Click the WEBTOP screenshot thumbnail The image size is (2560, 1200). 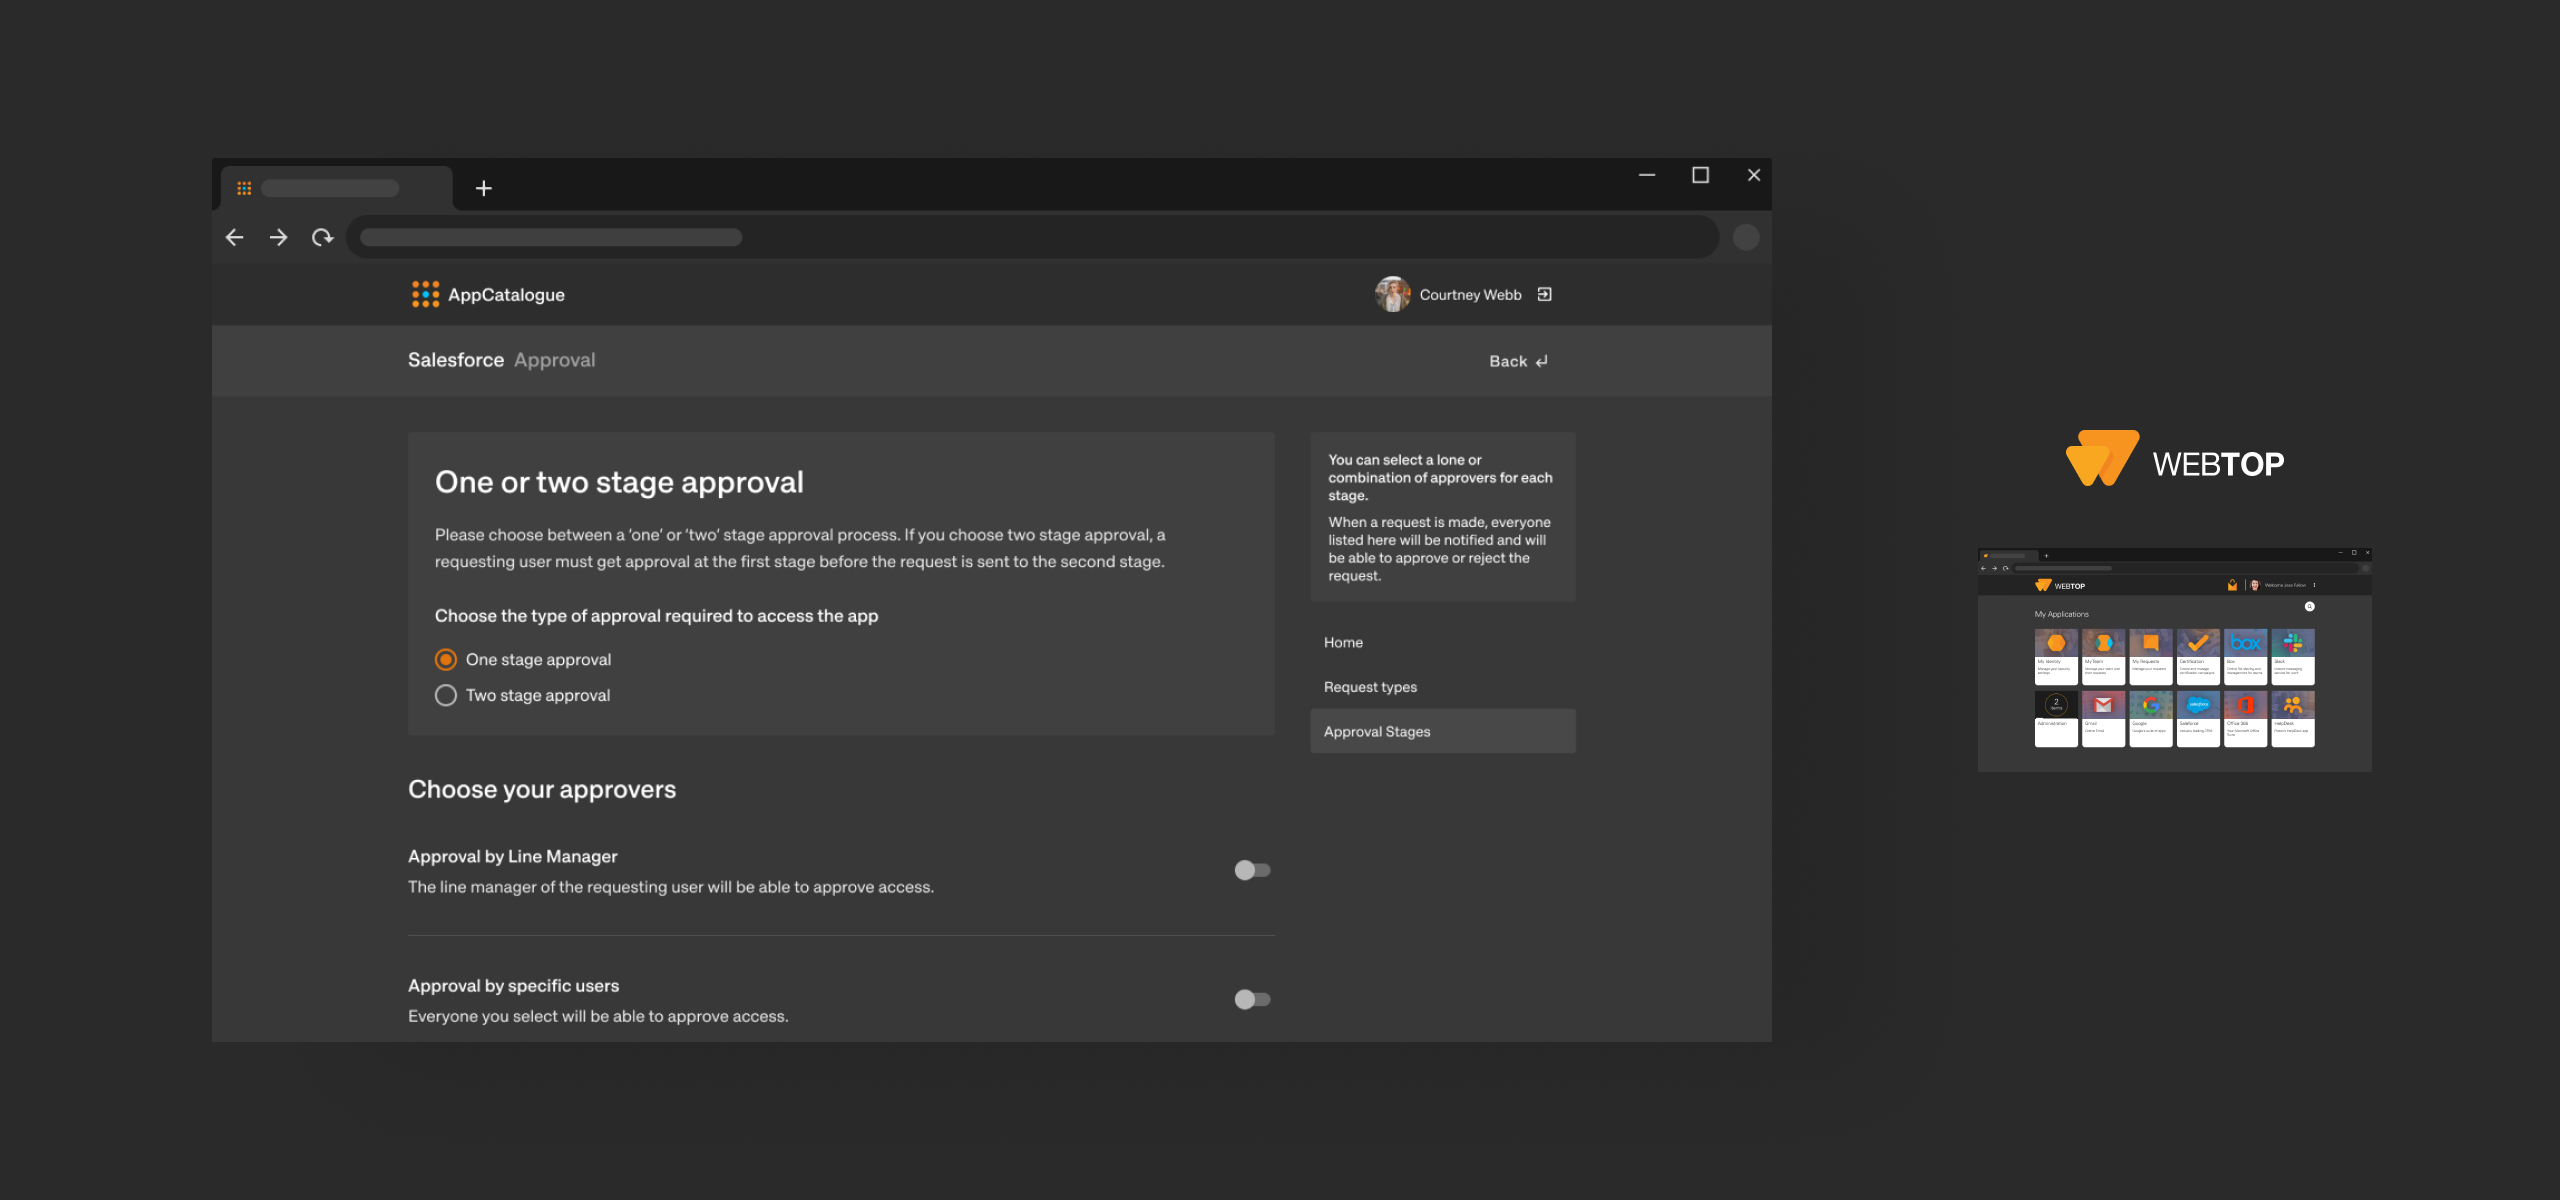[2174, 660]
